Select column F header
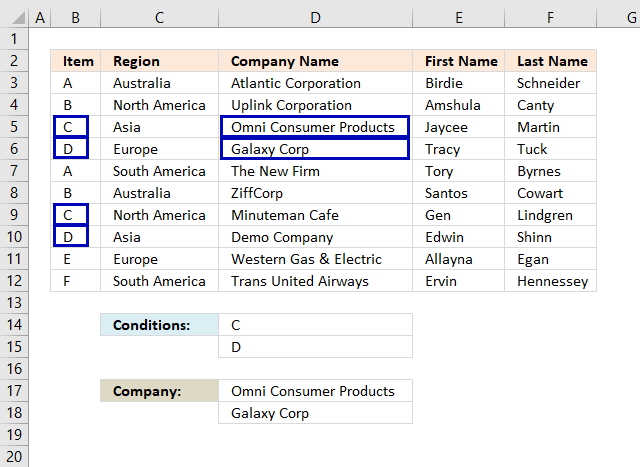Screen dimensions: 640x467 pos(550,17)
